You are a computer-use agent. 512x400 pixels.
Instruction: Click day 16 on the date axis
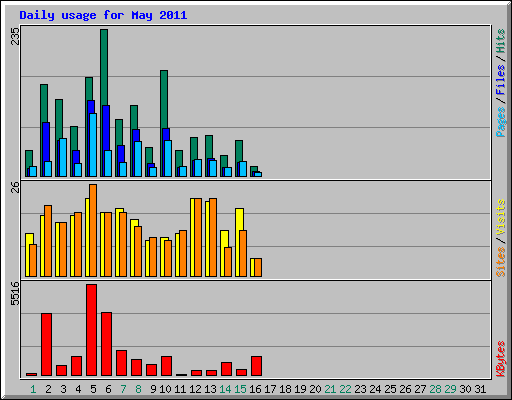[255, 389]
